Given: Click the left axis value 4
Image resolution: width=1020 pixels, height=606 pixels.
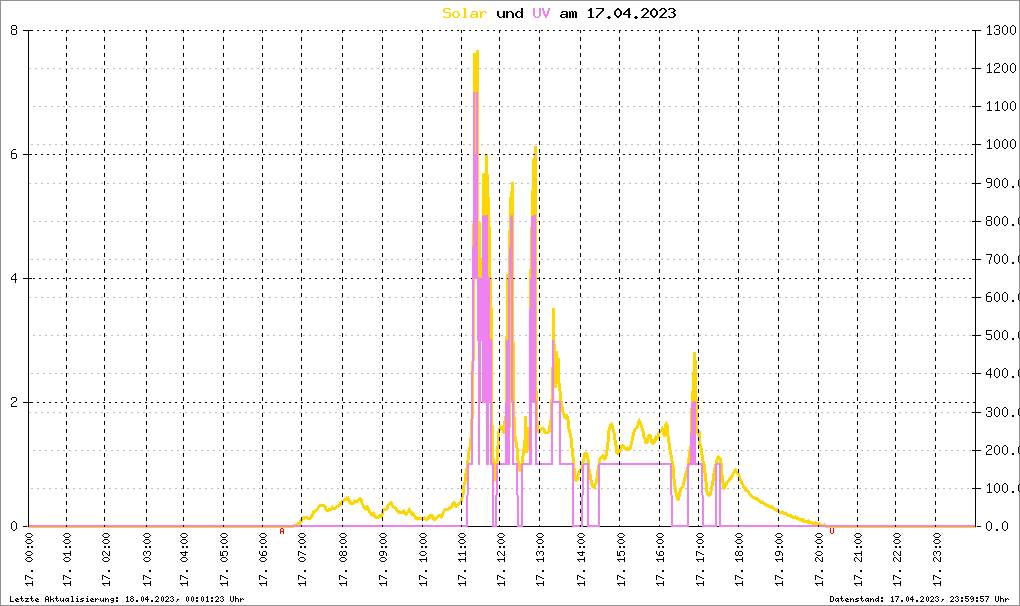Looking at the screenshot, I should [x=14, y=278].
